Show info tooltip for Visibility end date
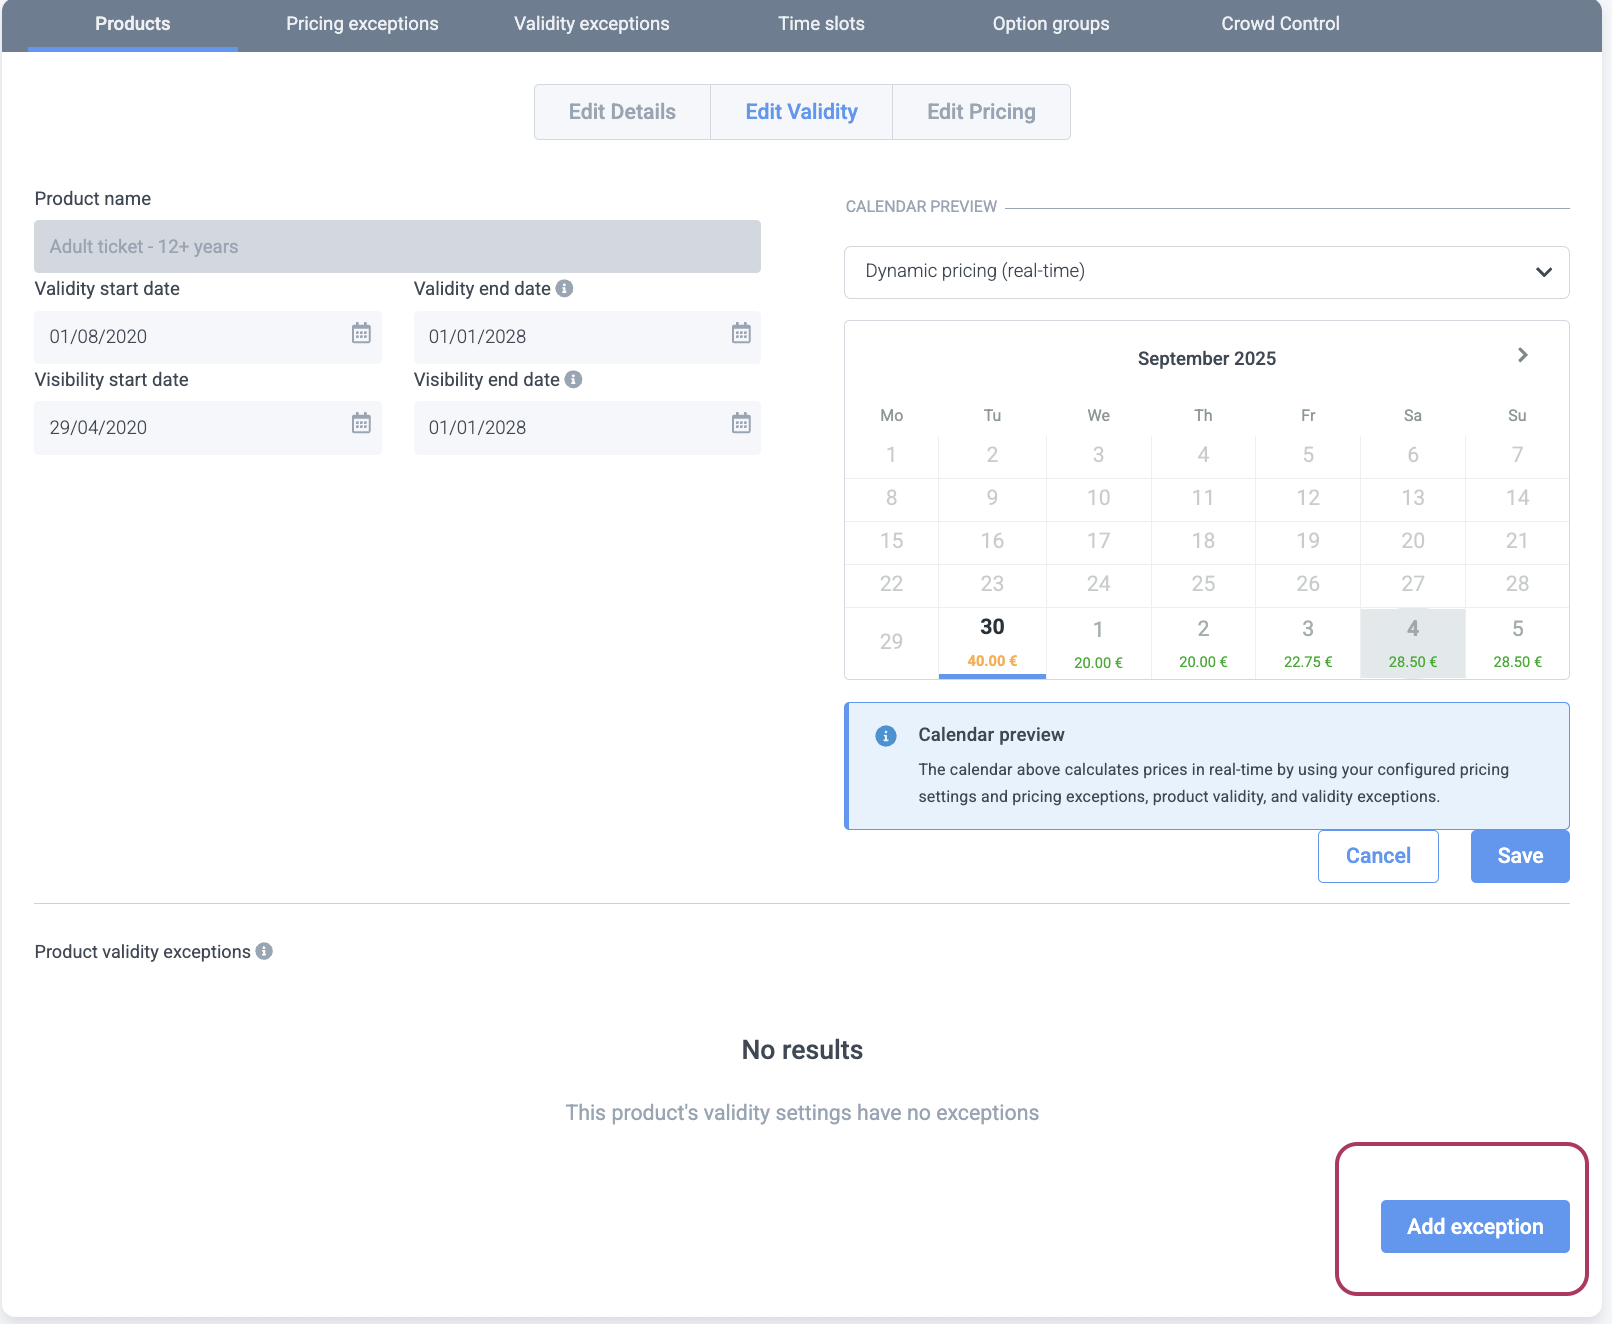1612x1324 pixels. [573, 379]
